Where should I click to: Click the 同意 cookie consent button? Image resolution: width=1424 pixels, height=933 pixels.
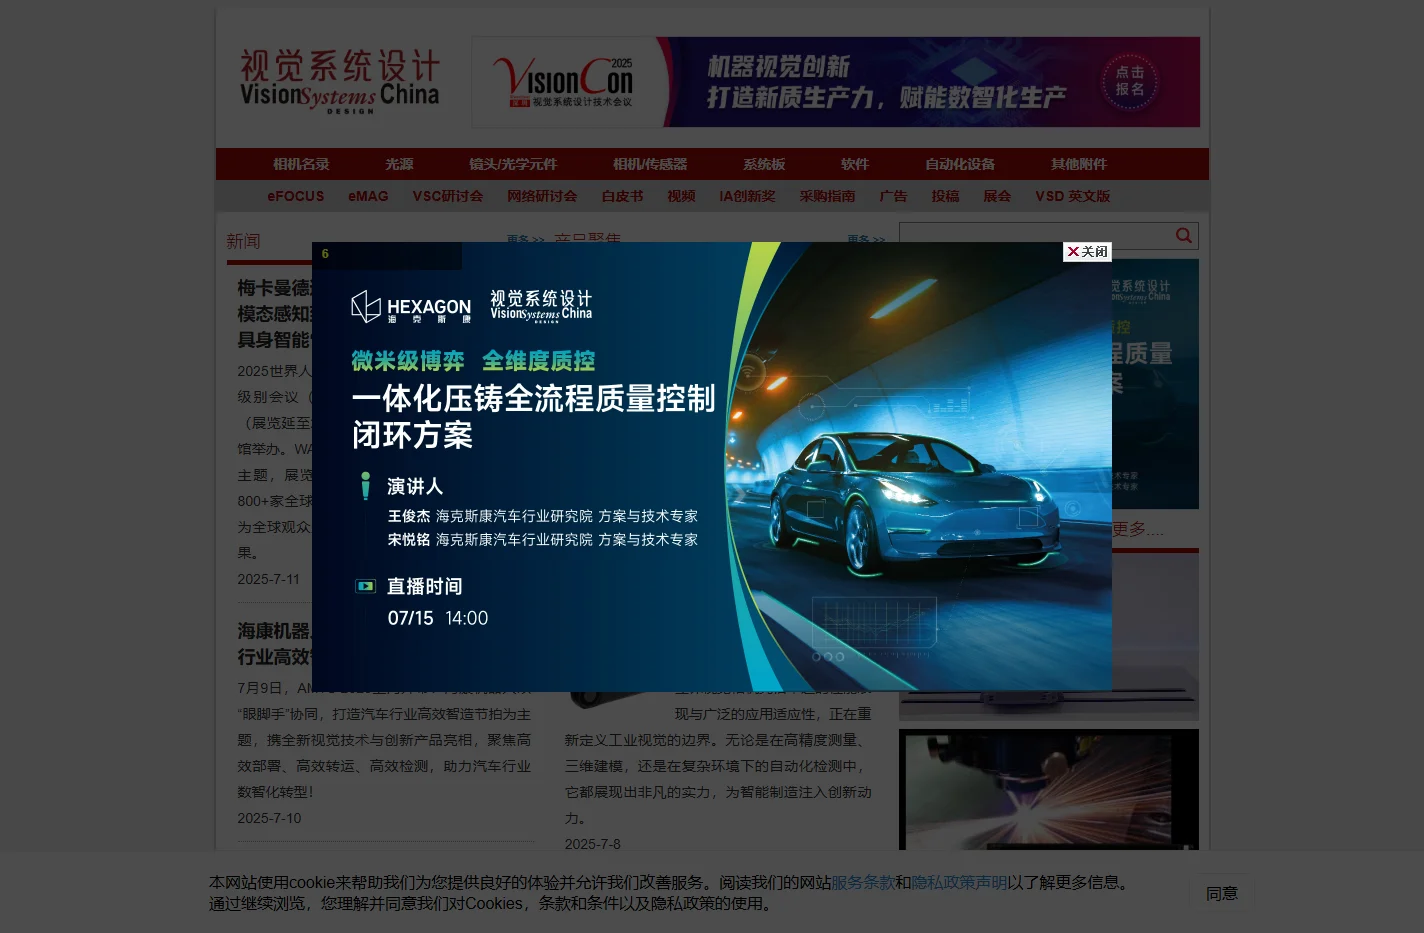[1222, 893]
